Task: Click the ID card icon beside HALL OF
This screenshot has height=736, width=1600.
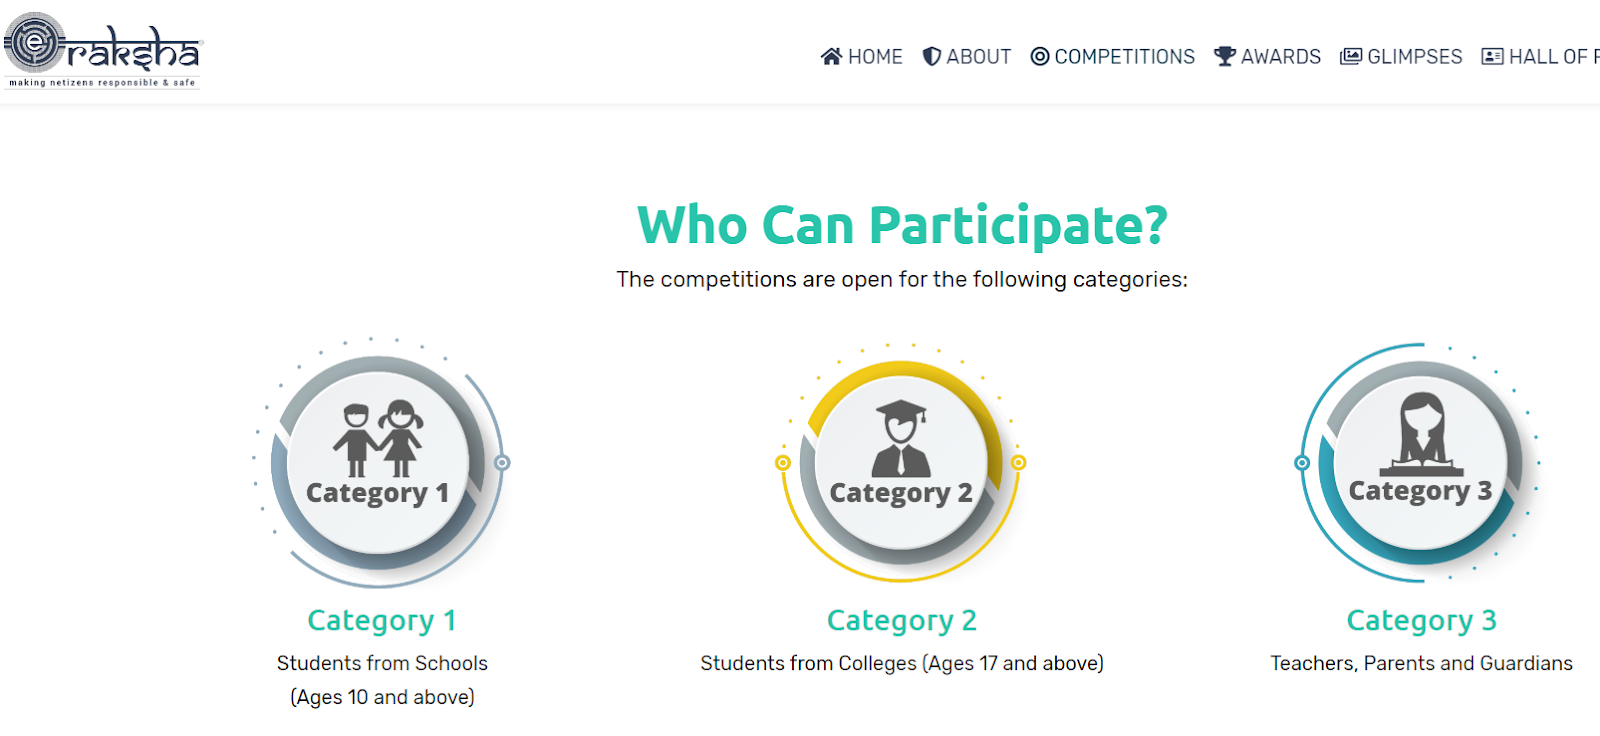Action: 1492,57
